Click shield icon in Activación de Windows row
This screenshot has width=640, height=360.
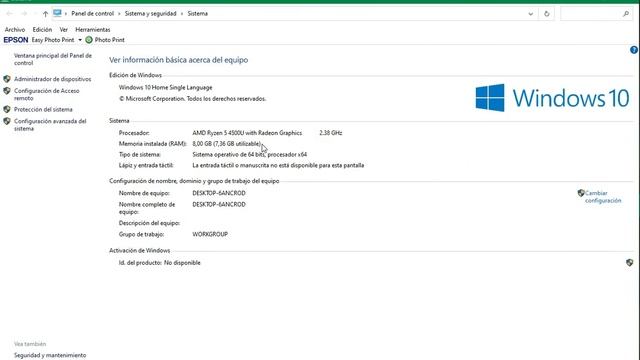point(629,262)
